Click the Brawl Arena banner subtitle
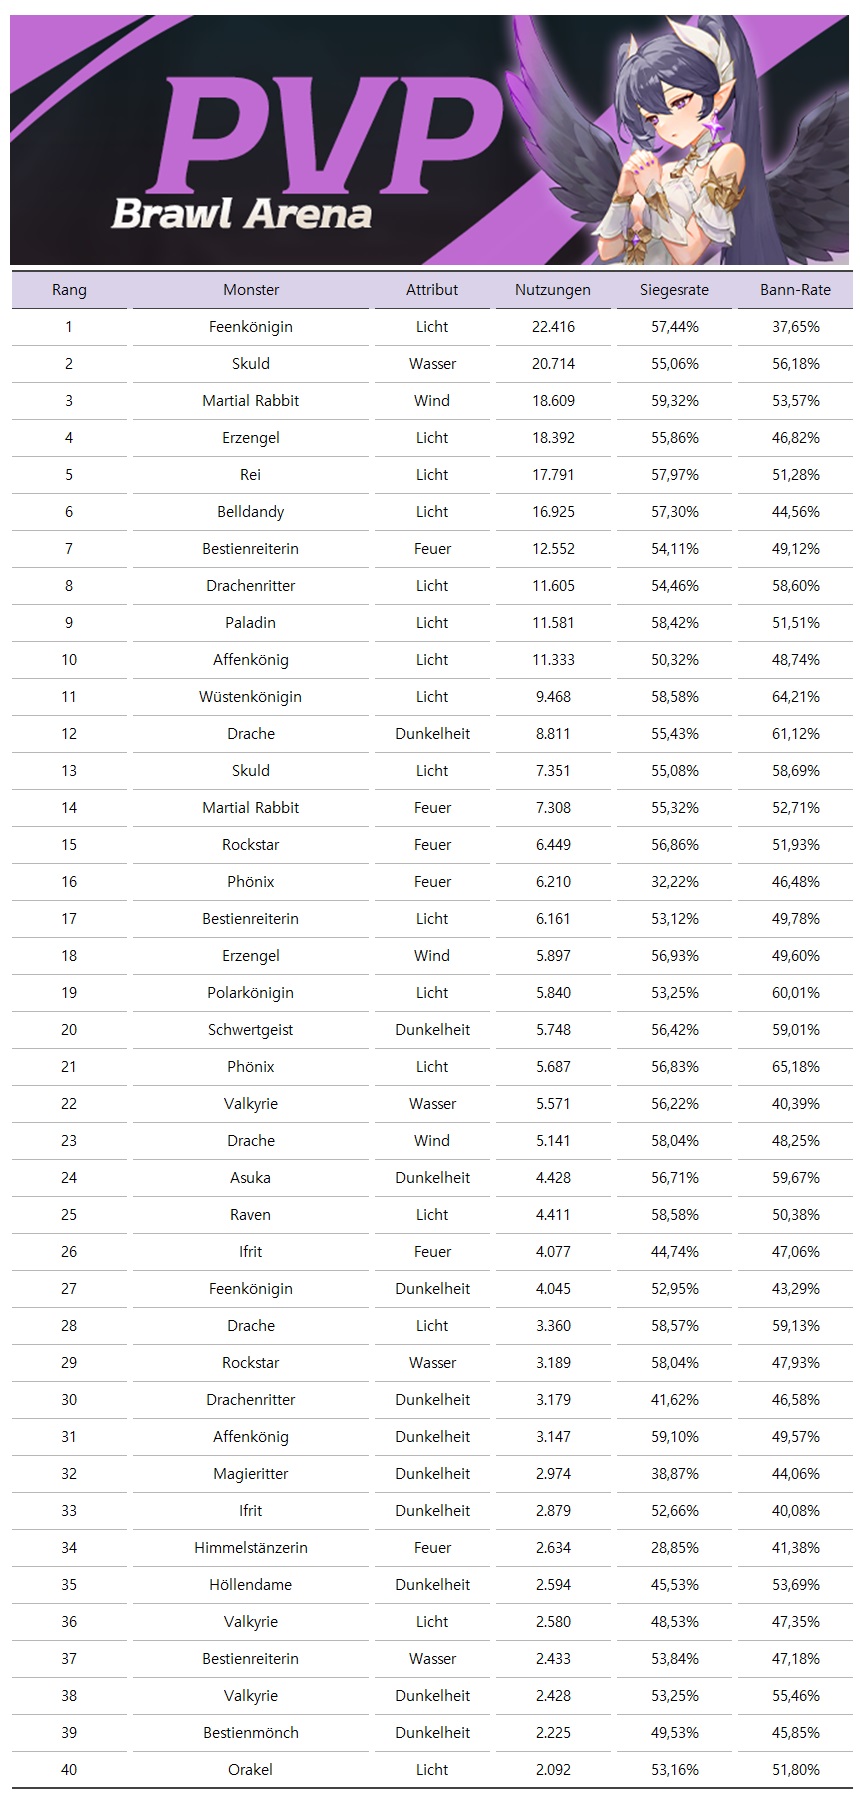 tap(242, 214)
